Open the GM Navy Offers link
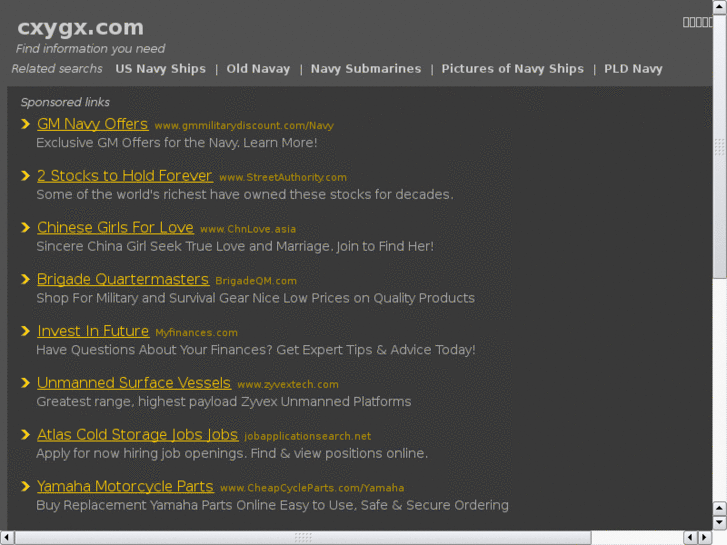Viewport: 727px width, 545px height. (x=92, y=124)
